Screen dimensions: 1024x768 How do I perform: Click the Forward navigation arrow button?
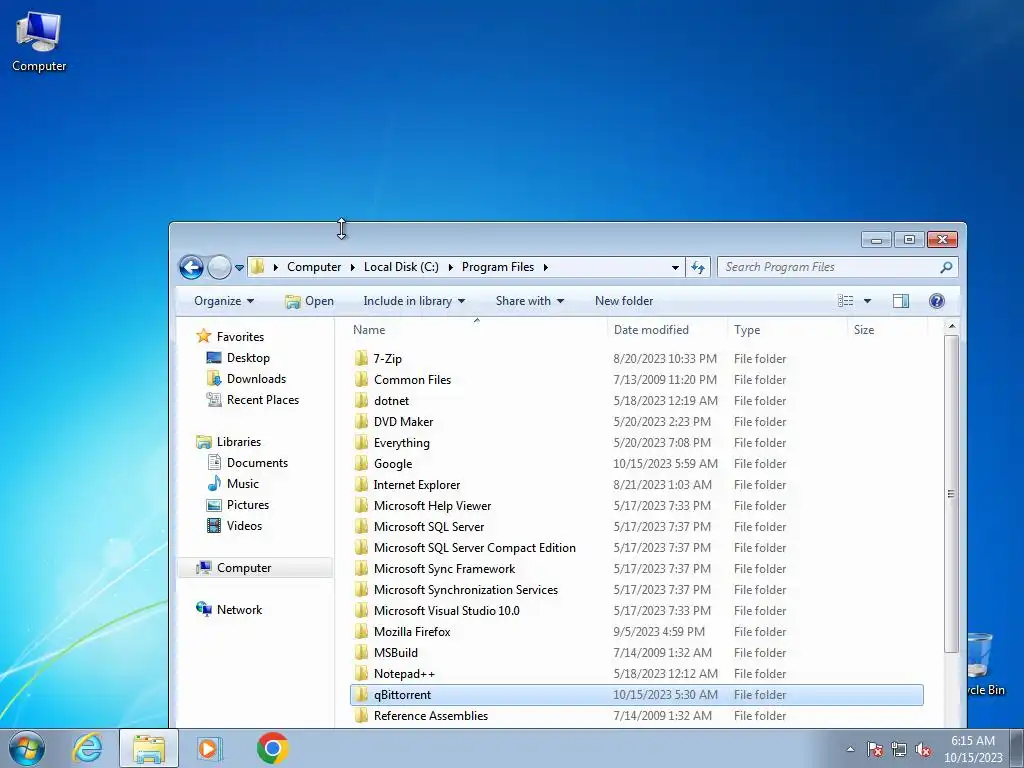tap(219, 267)
